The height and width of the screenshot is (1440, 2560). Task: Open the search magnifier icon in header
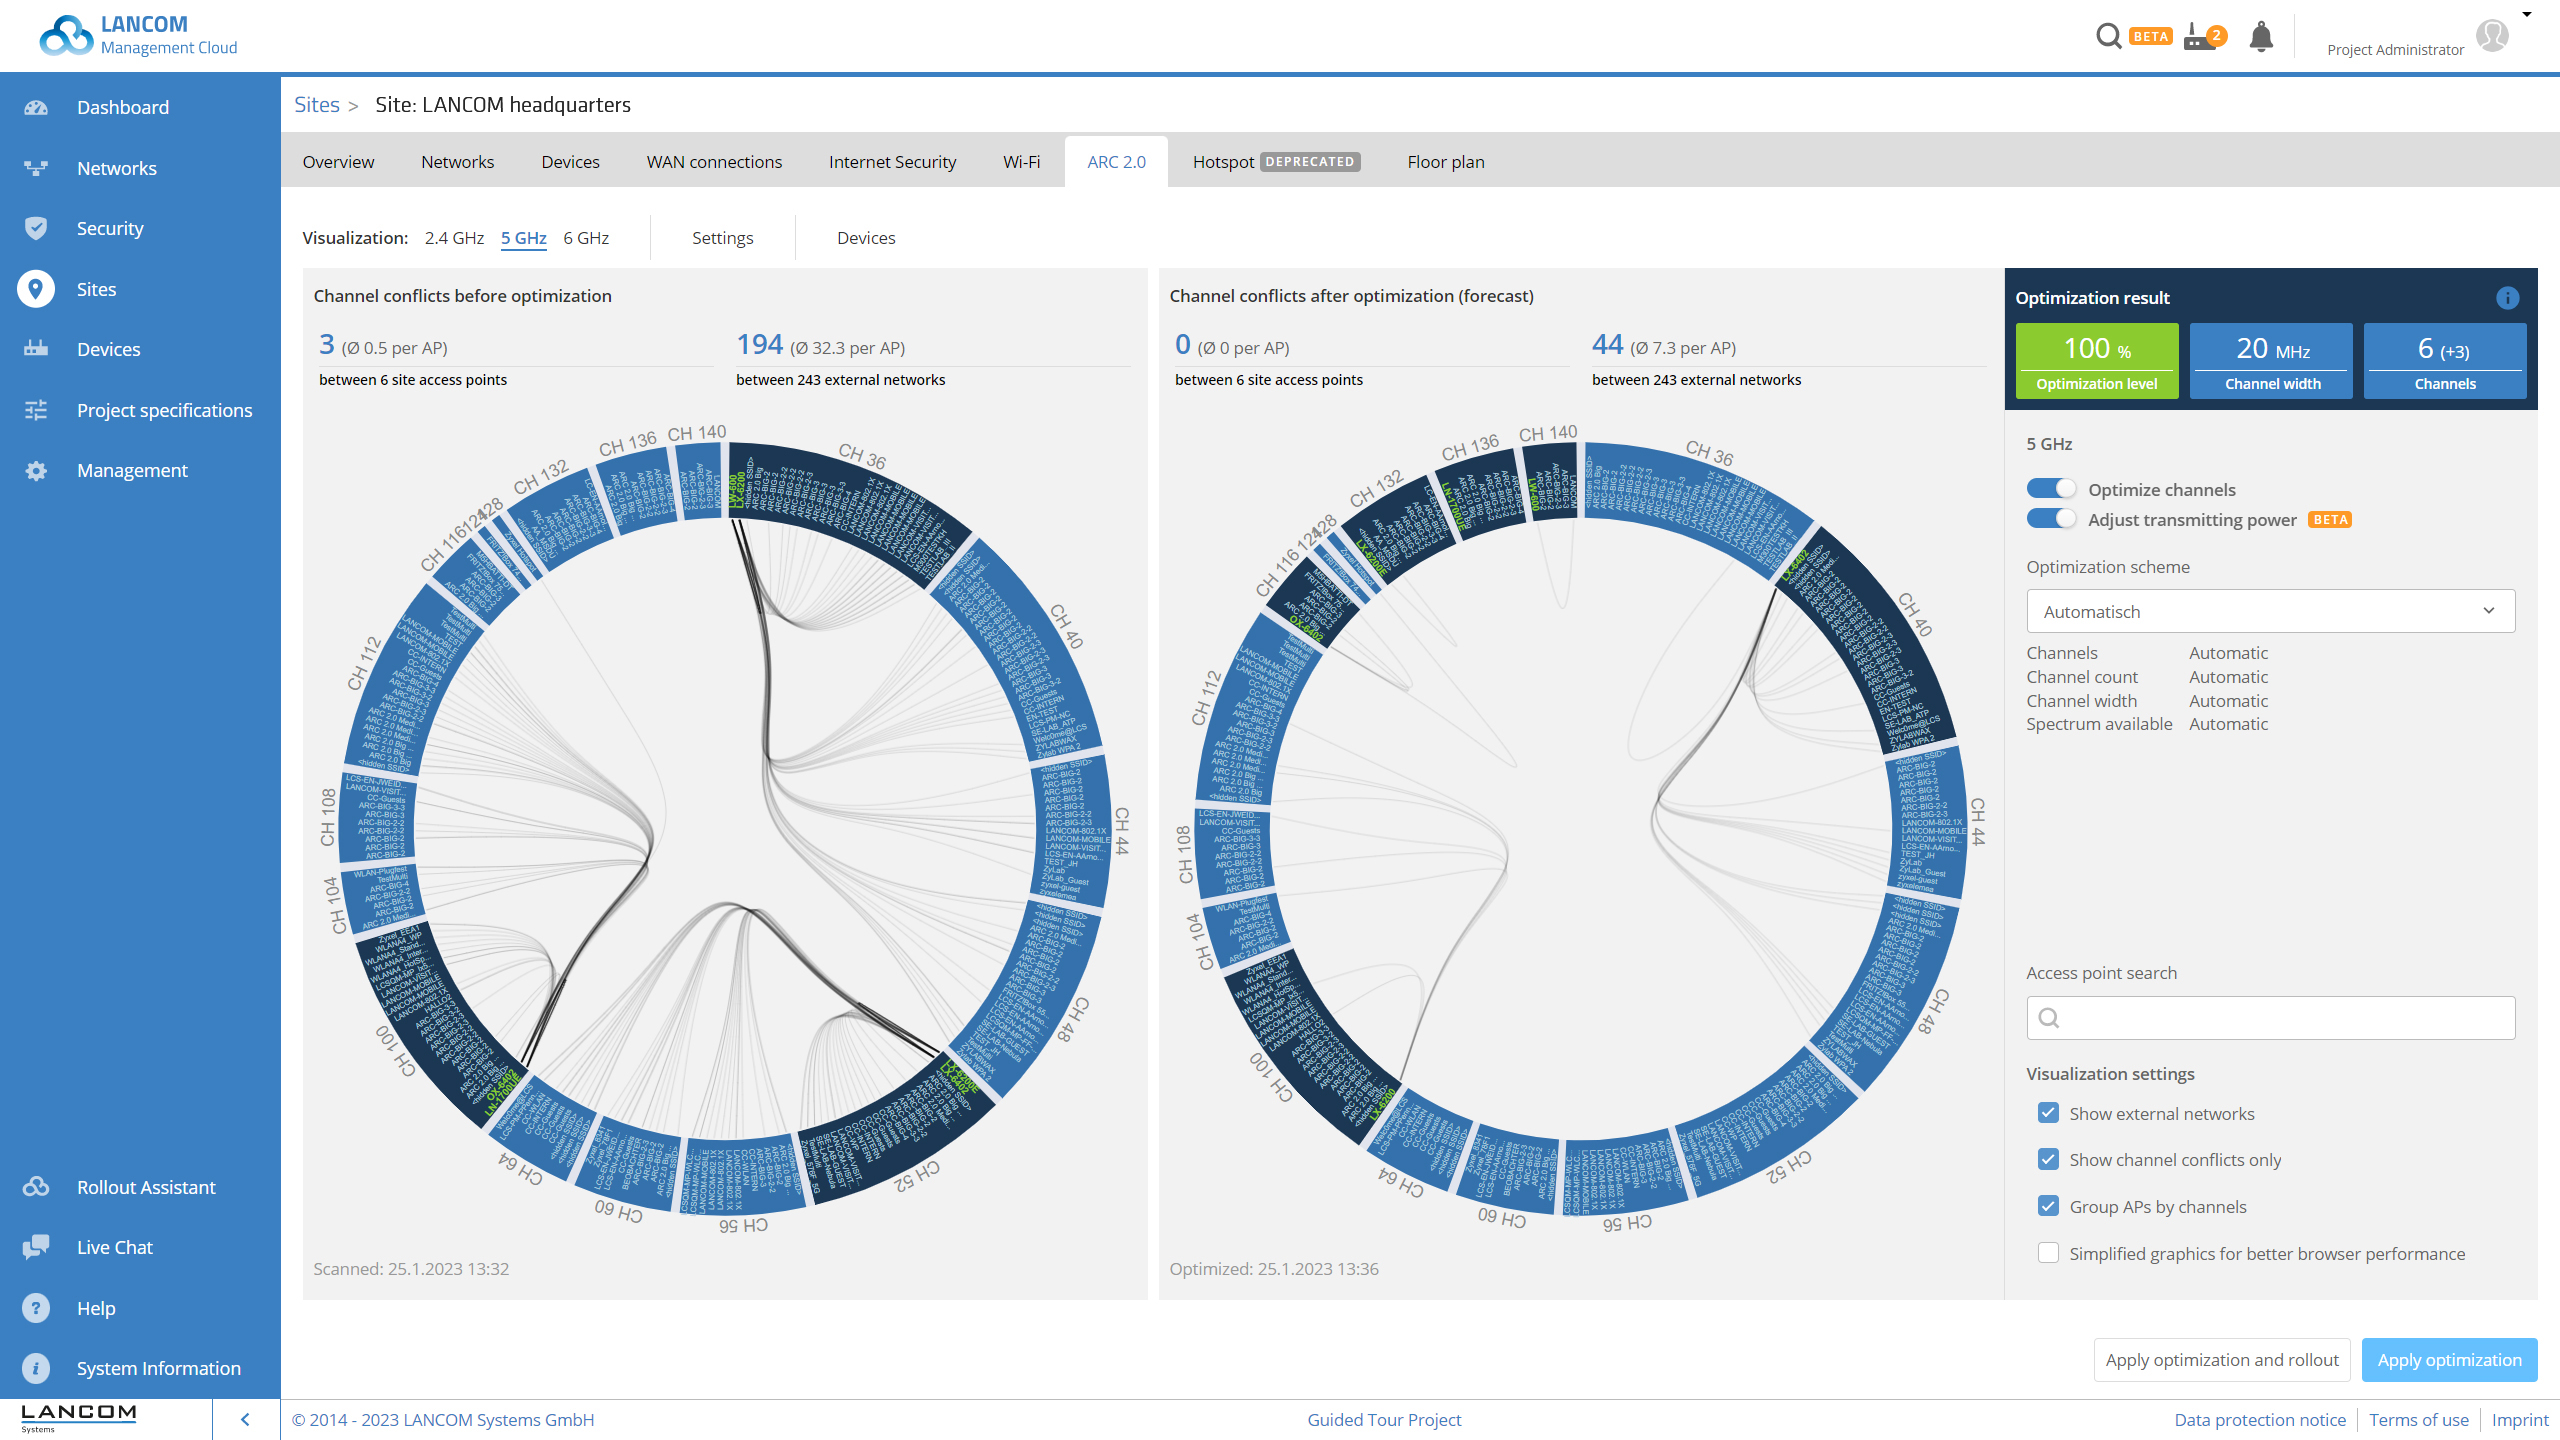coord(2108,36)
